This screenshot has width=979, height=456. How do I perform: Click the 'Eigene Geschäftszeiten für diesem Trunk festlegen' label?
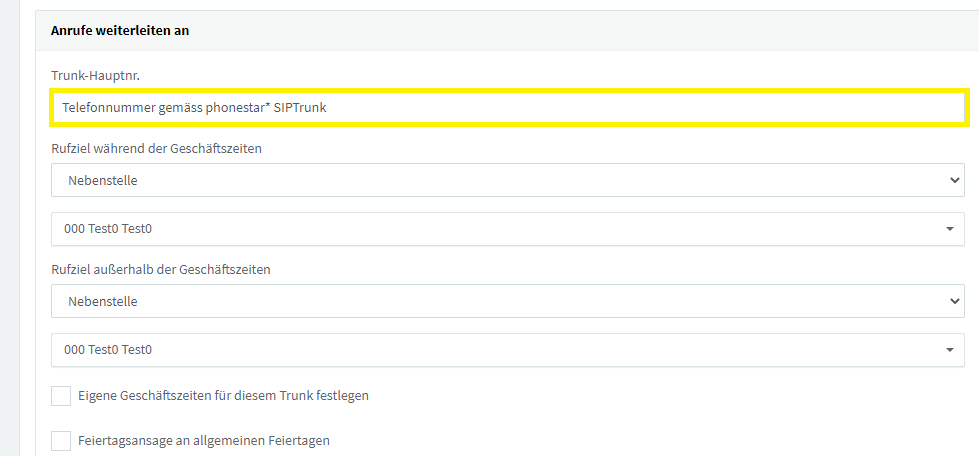click(224, 396)
